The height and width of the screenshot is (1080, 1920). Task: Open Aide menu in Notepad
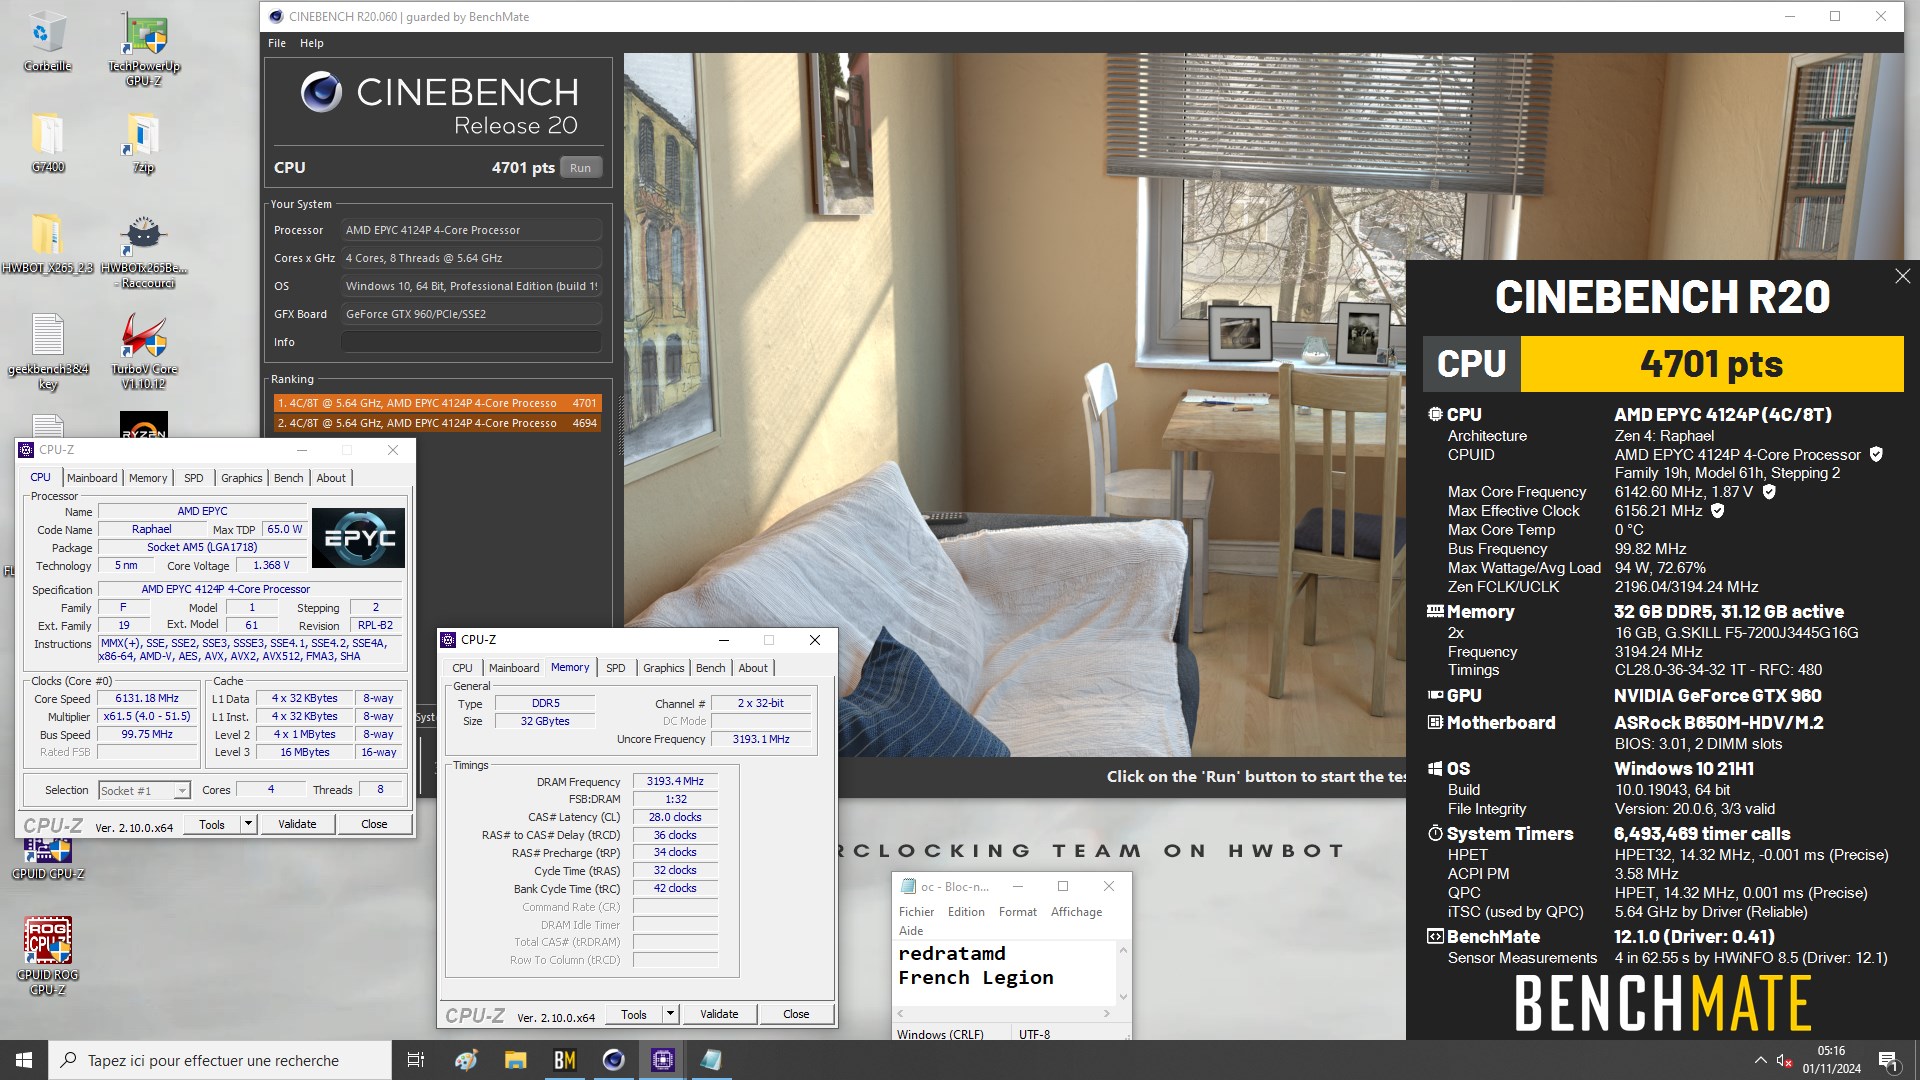pyautogui.click(x=911, y=931)
